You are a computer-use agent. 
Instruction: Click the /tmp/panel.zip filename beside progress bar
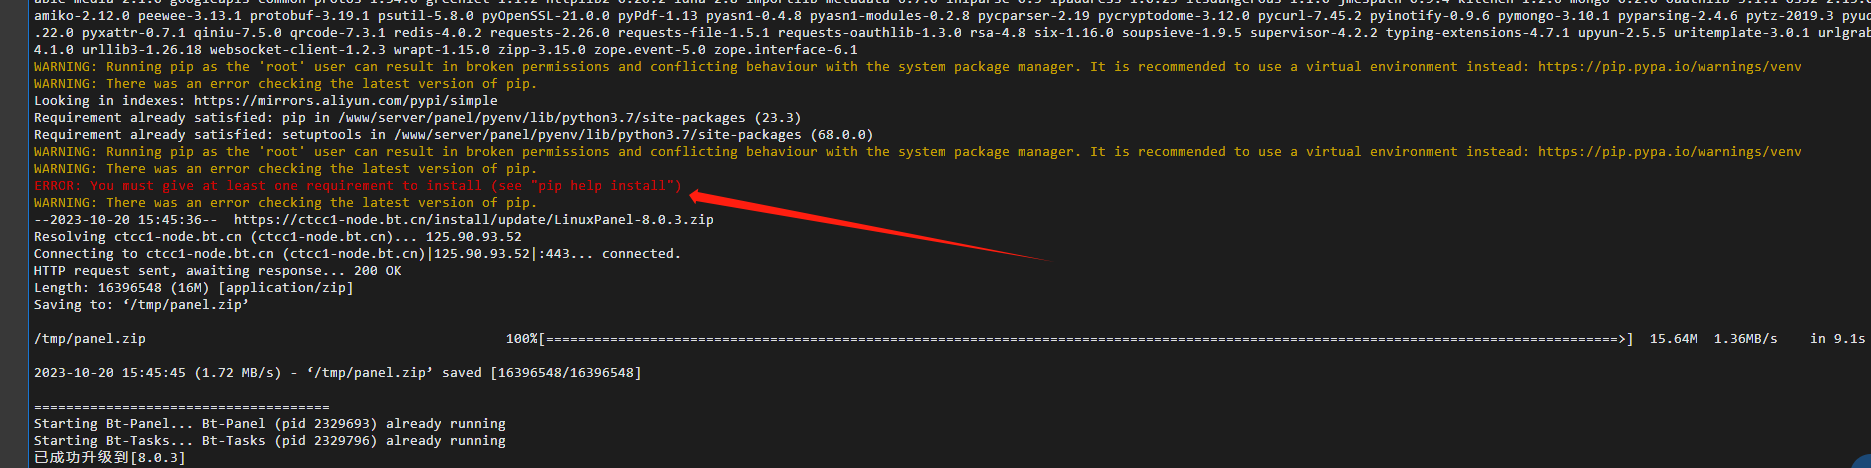(x=90, y=339)
